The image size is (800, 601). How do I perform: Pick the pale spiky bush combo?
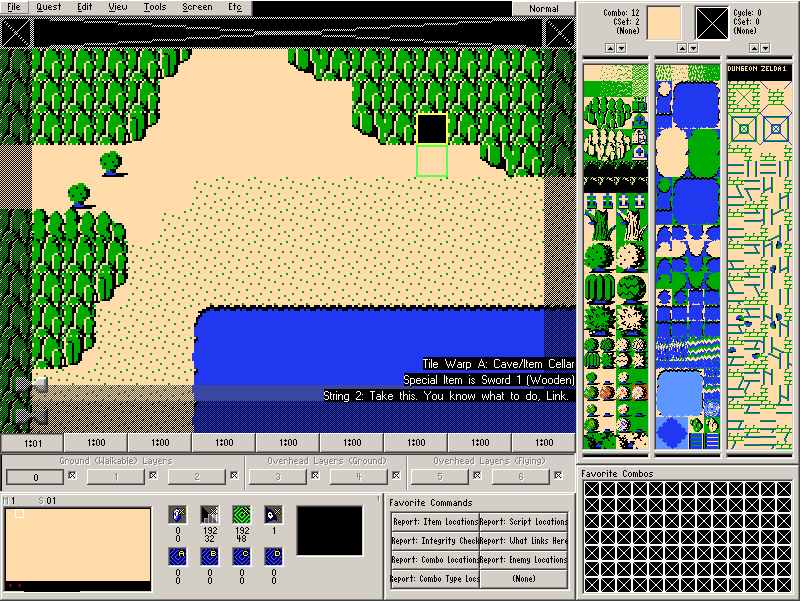[x=632, y=320]
